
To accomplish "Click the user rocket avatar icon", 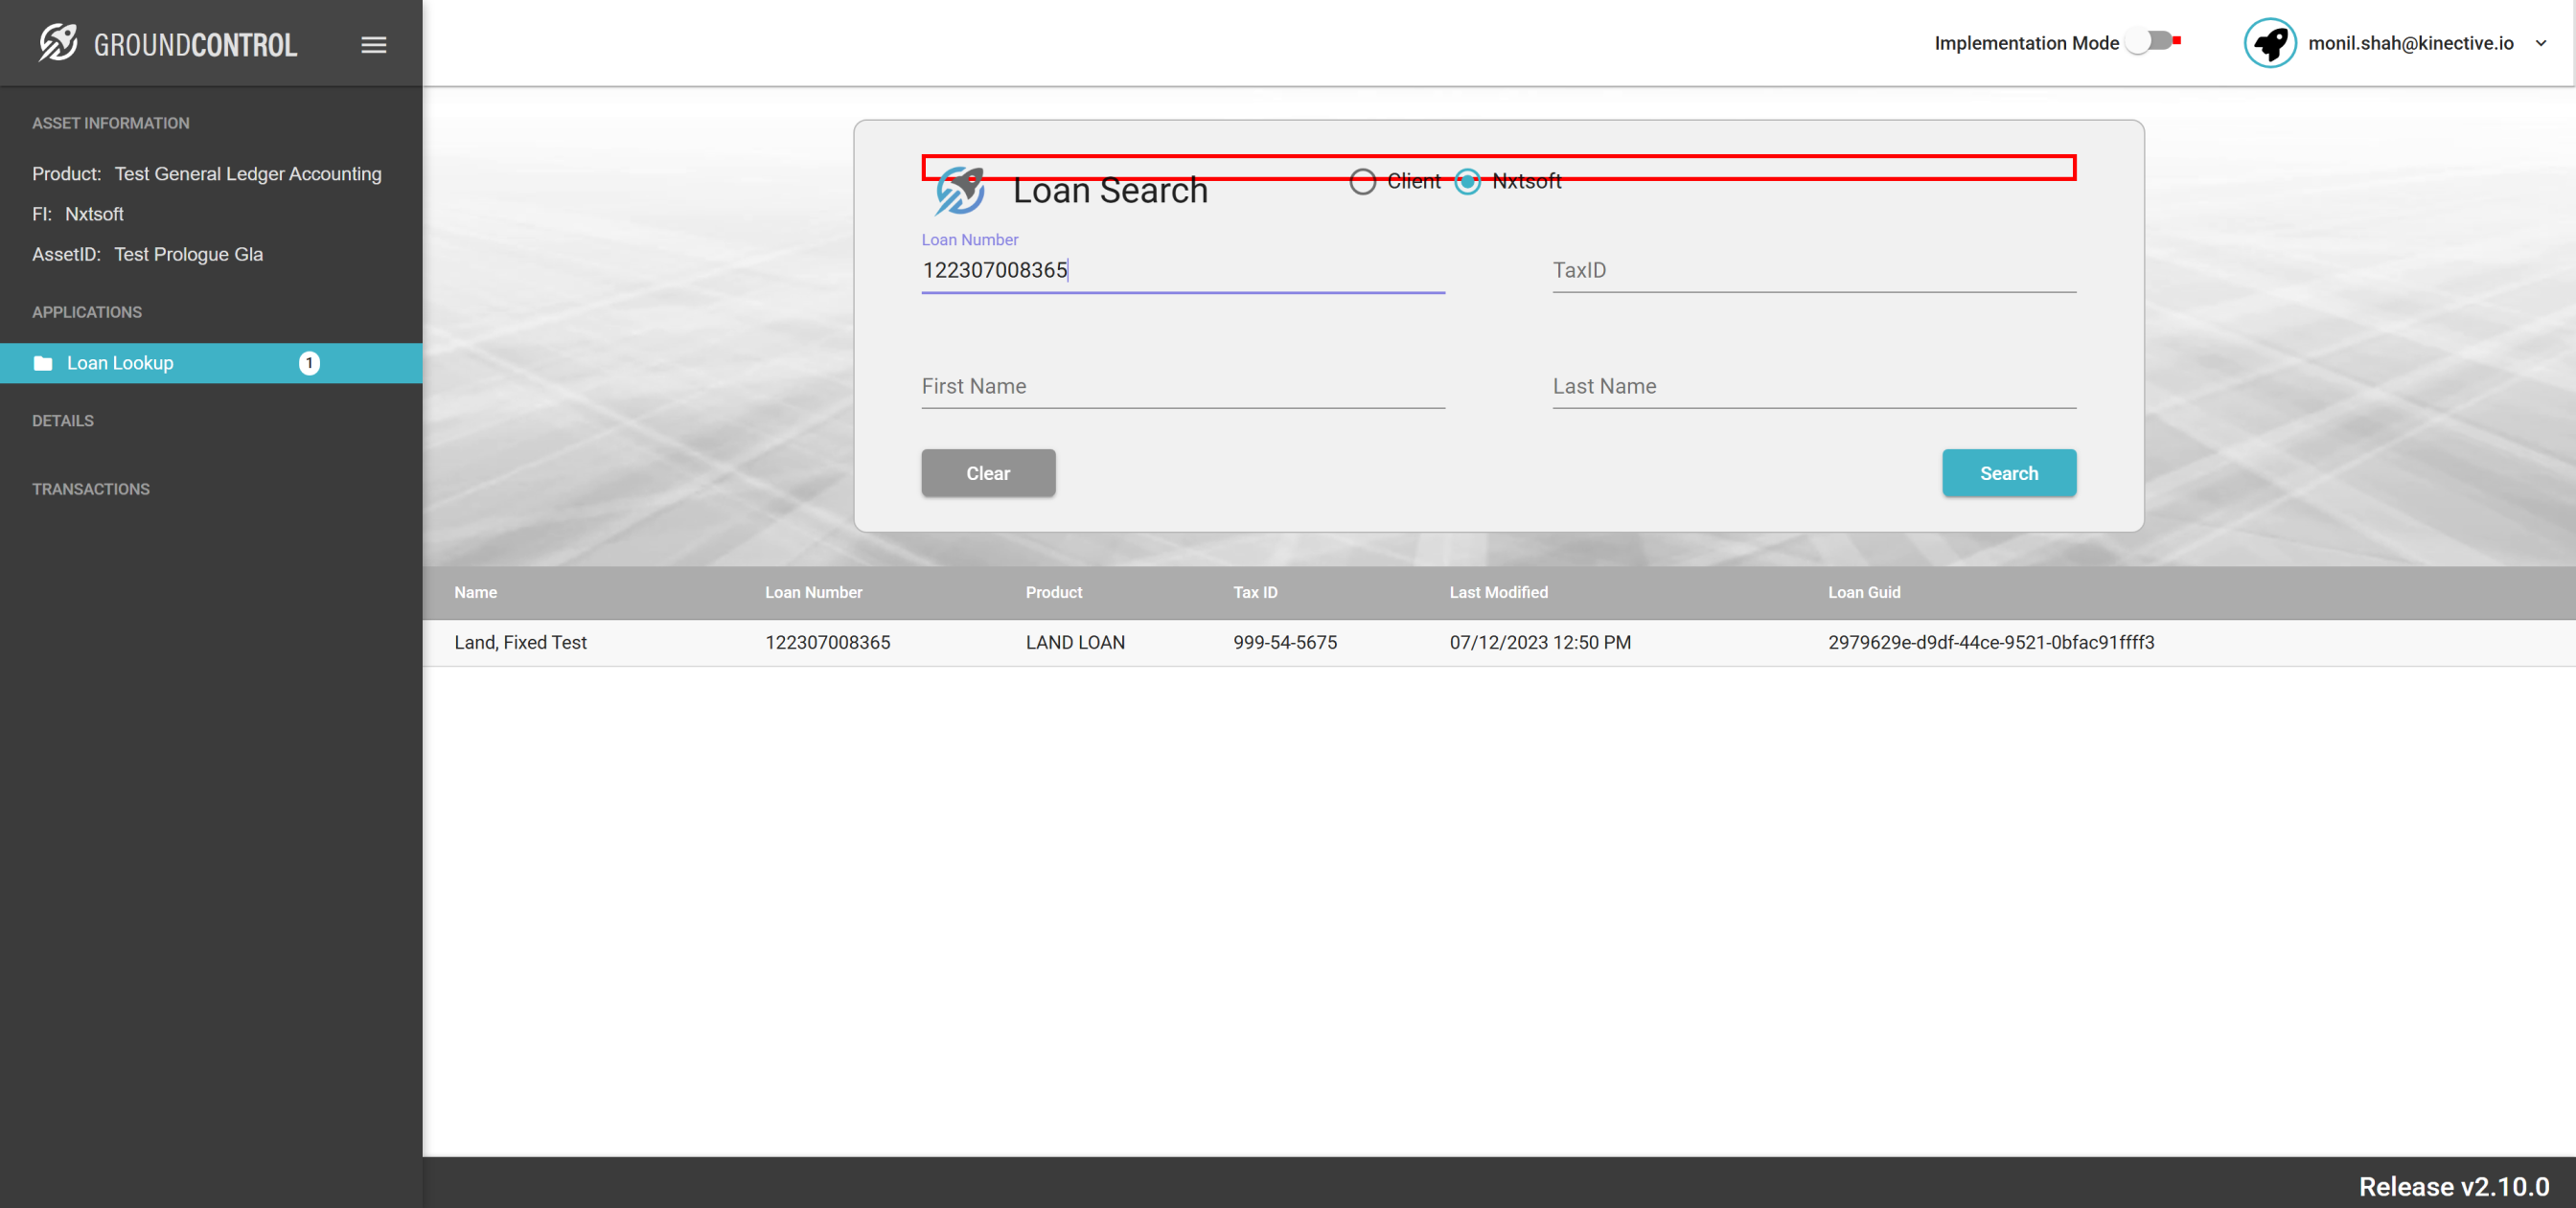I will tap(2269, 43).
